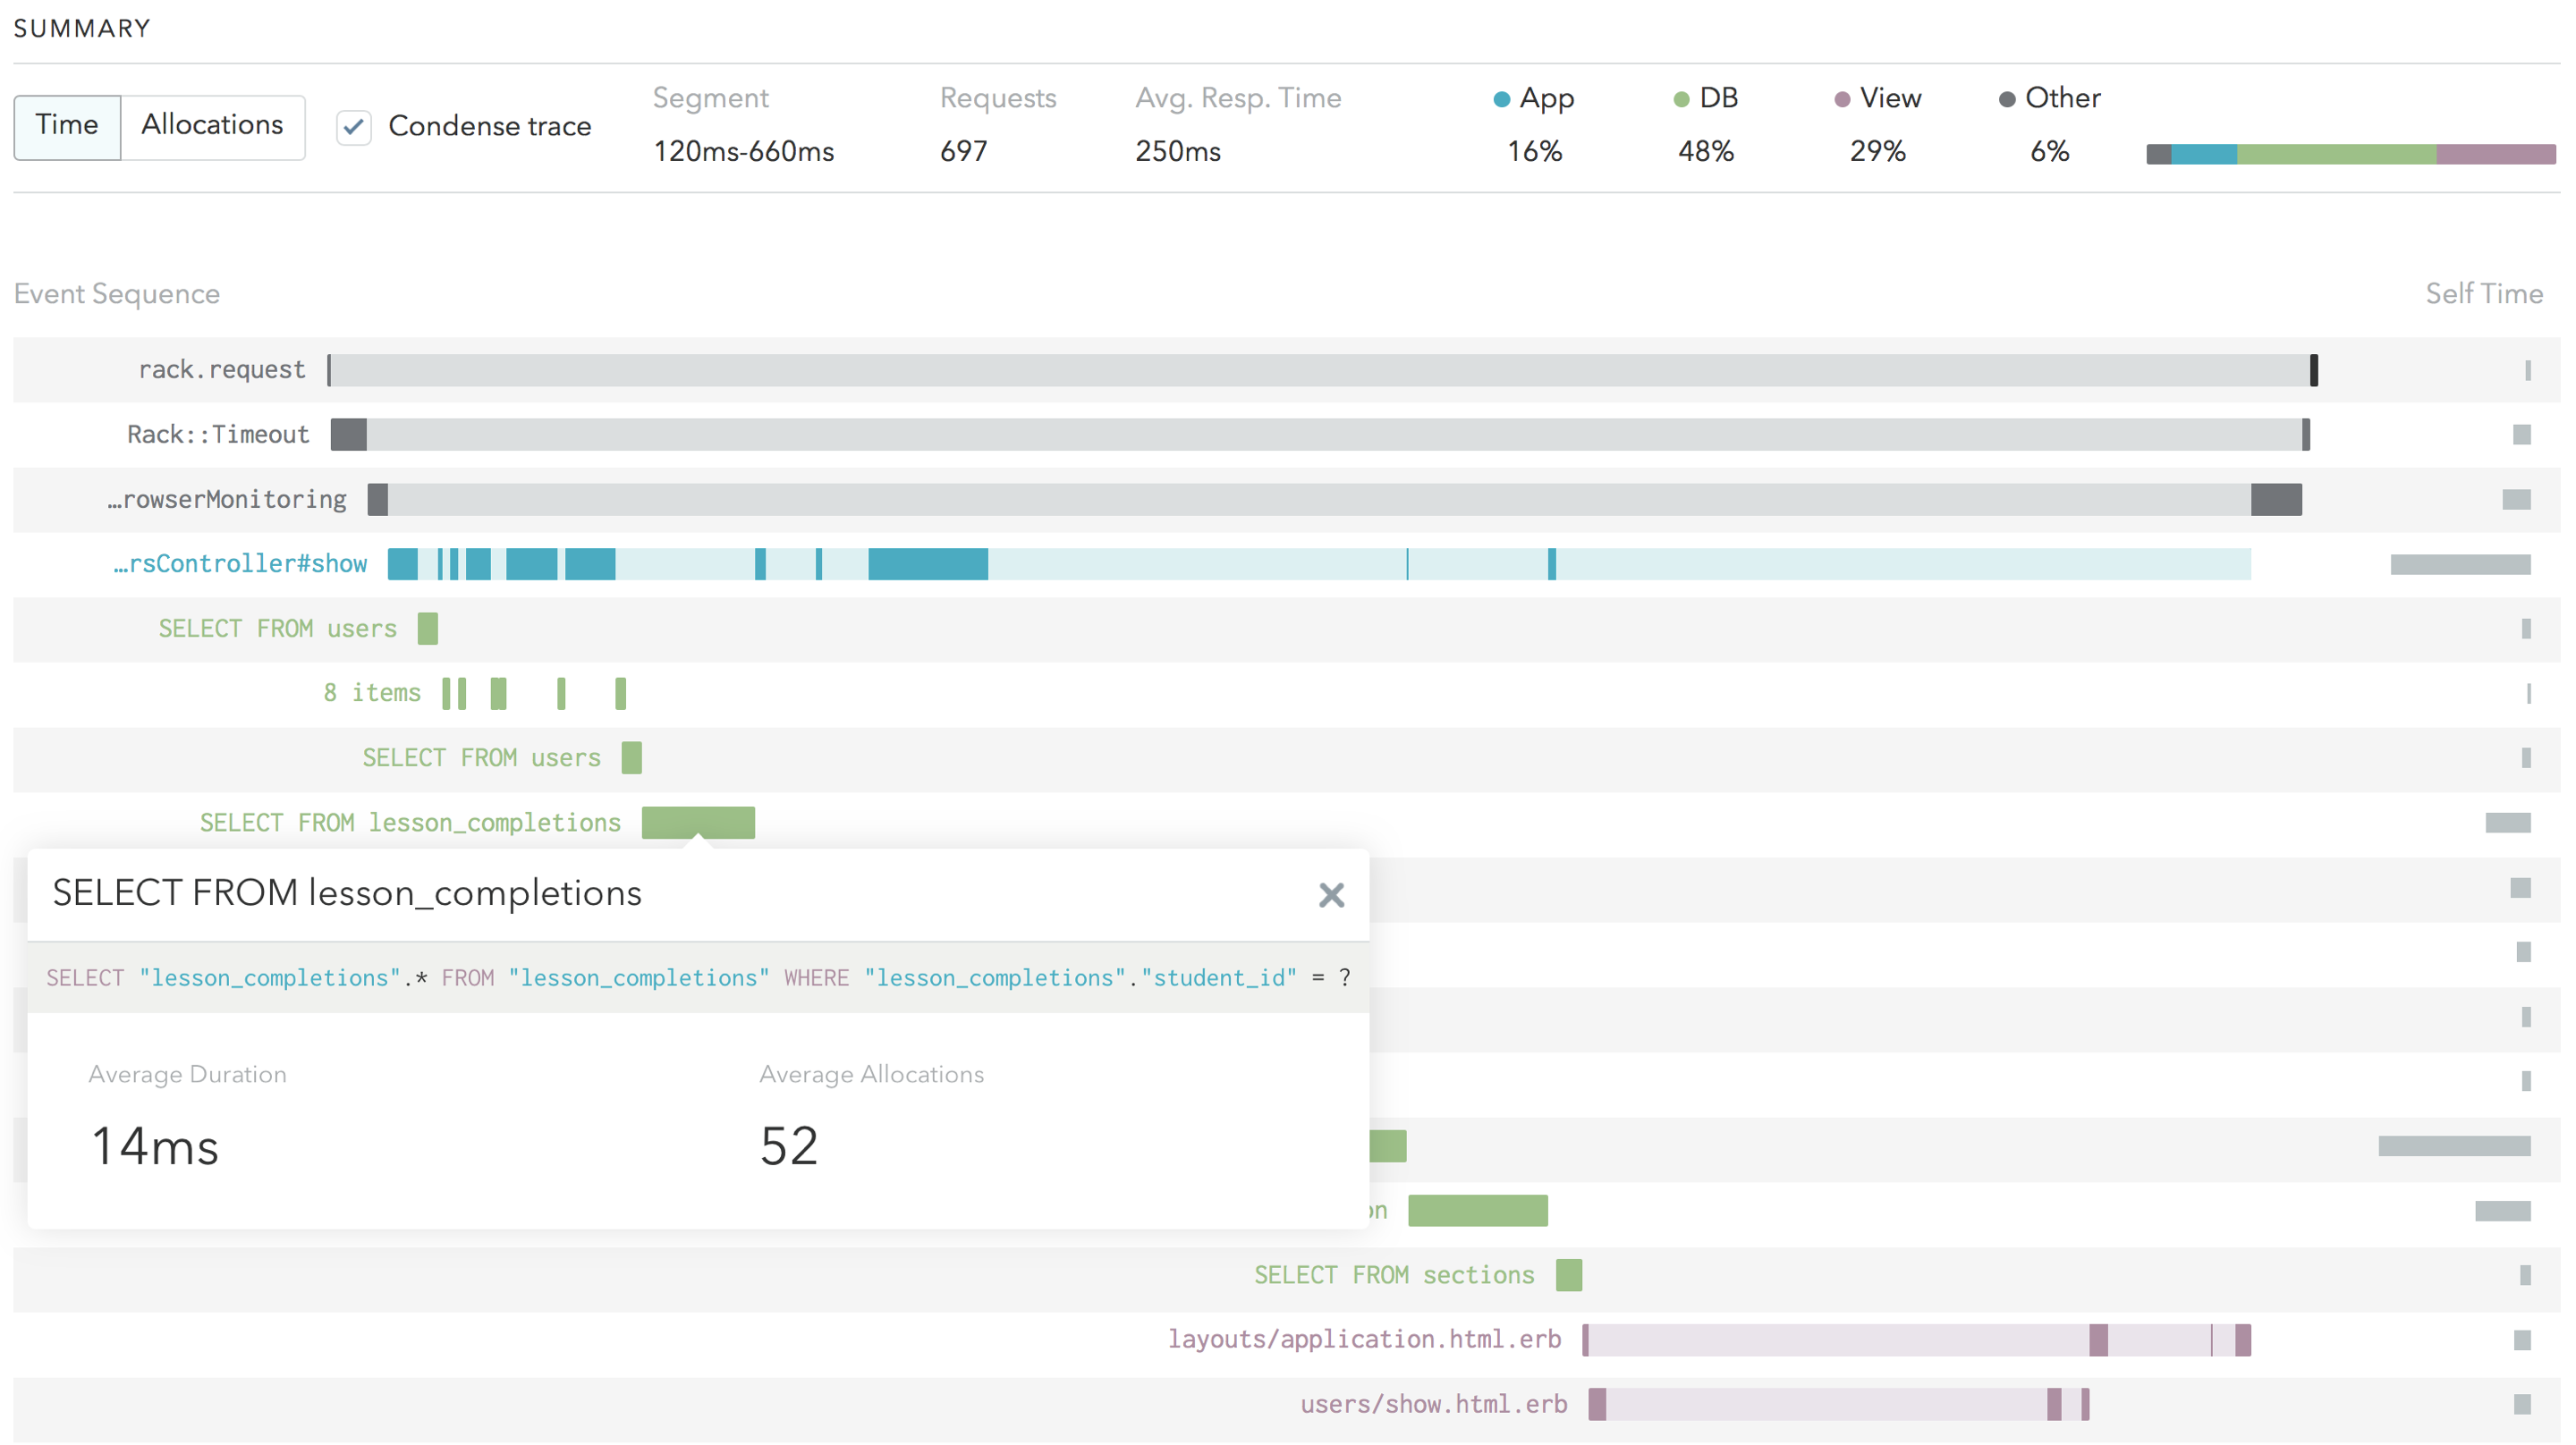The height and width of the screenshot is (1445, 2576).
Task: Close the SELECT FROM lesson_completions popup
Action: coord(1331,895)
